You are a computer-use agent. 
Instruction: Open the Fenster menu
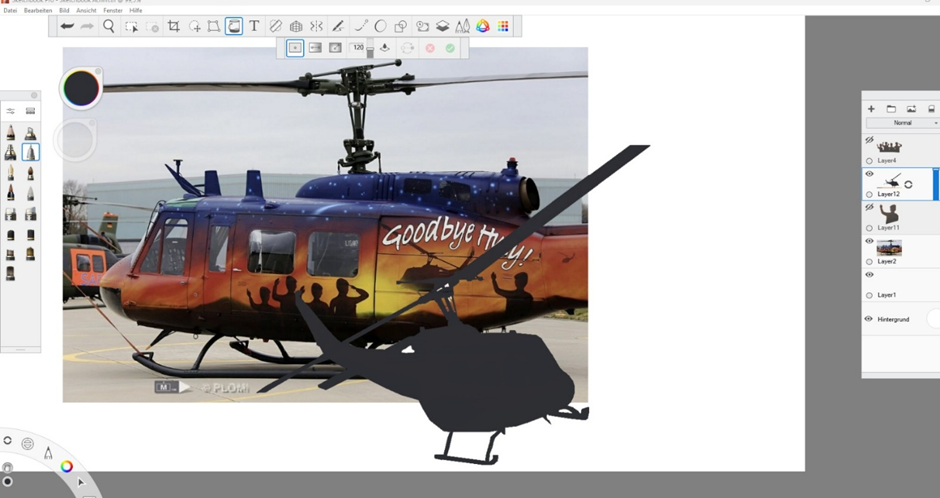[113, 10]
